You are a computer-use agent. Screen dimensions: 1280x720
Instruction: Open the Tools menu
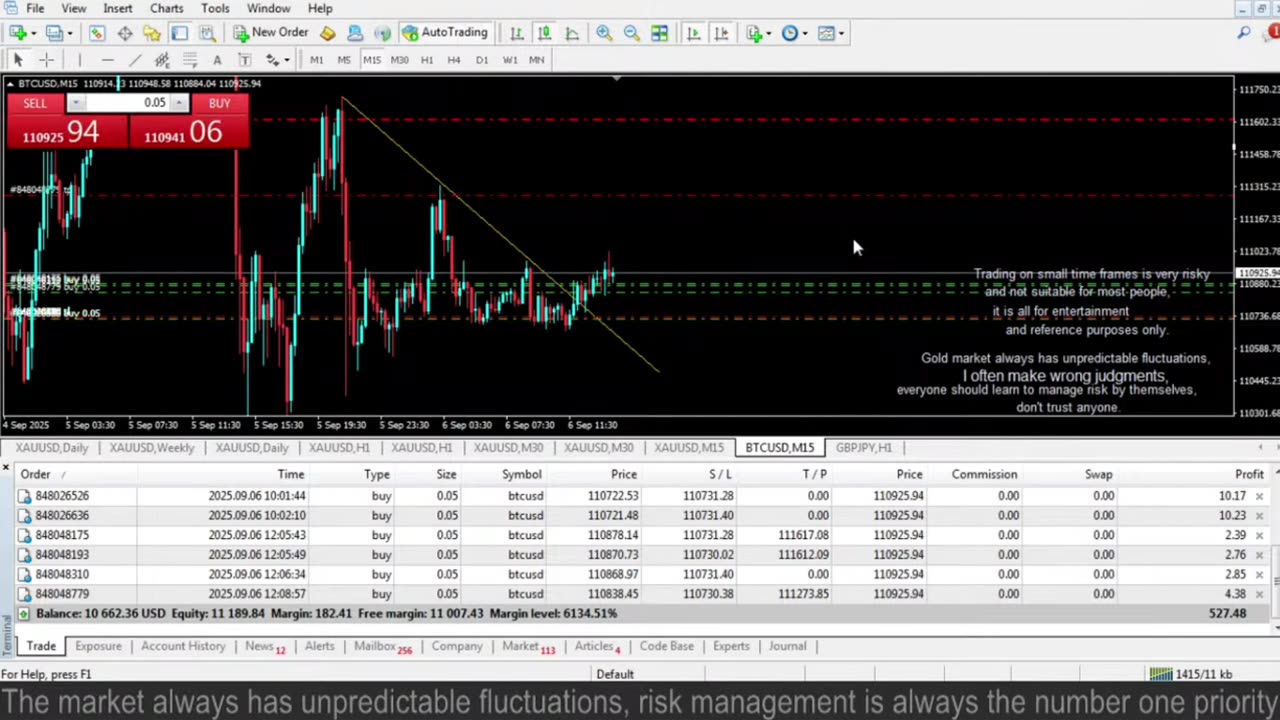215,8
